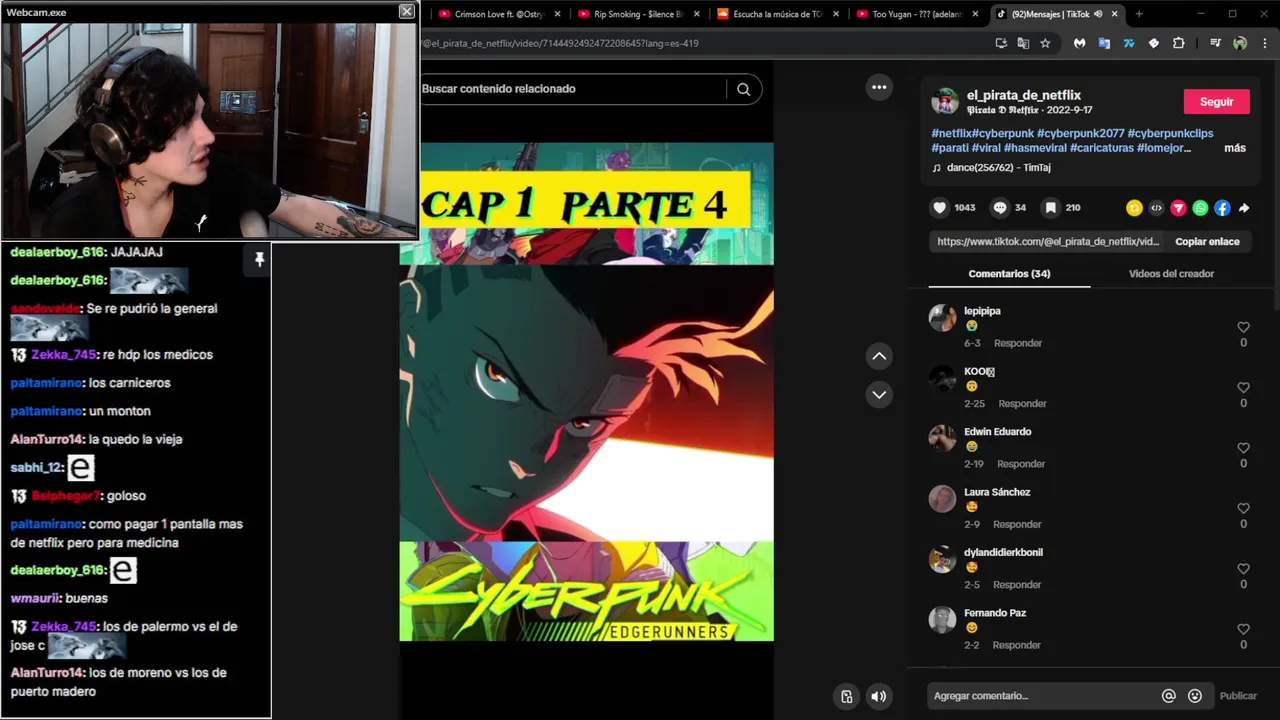This screenshot has width=1280, height=720.
Task: Go to previous video with up chevron
Action: tap(879, 356)
